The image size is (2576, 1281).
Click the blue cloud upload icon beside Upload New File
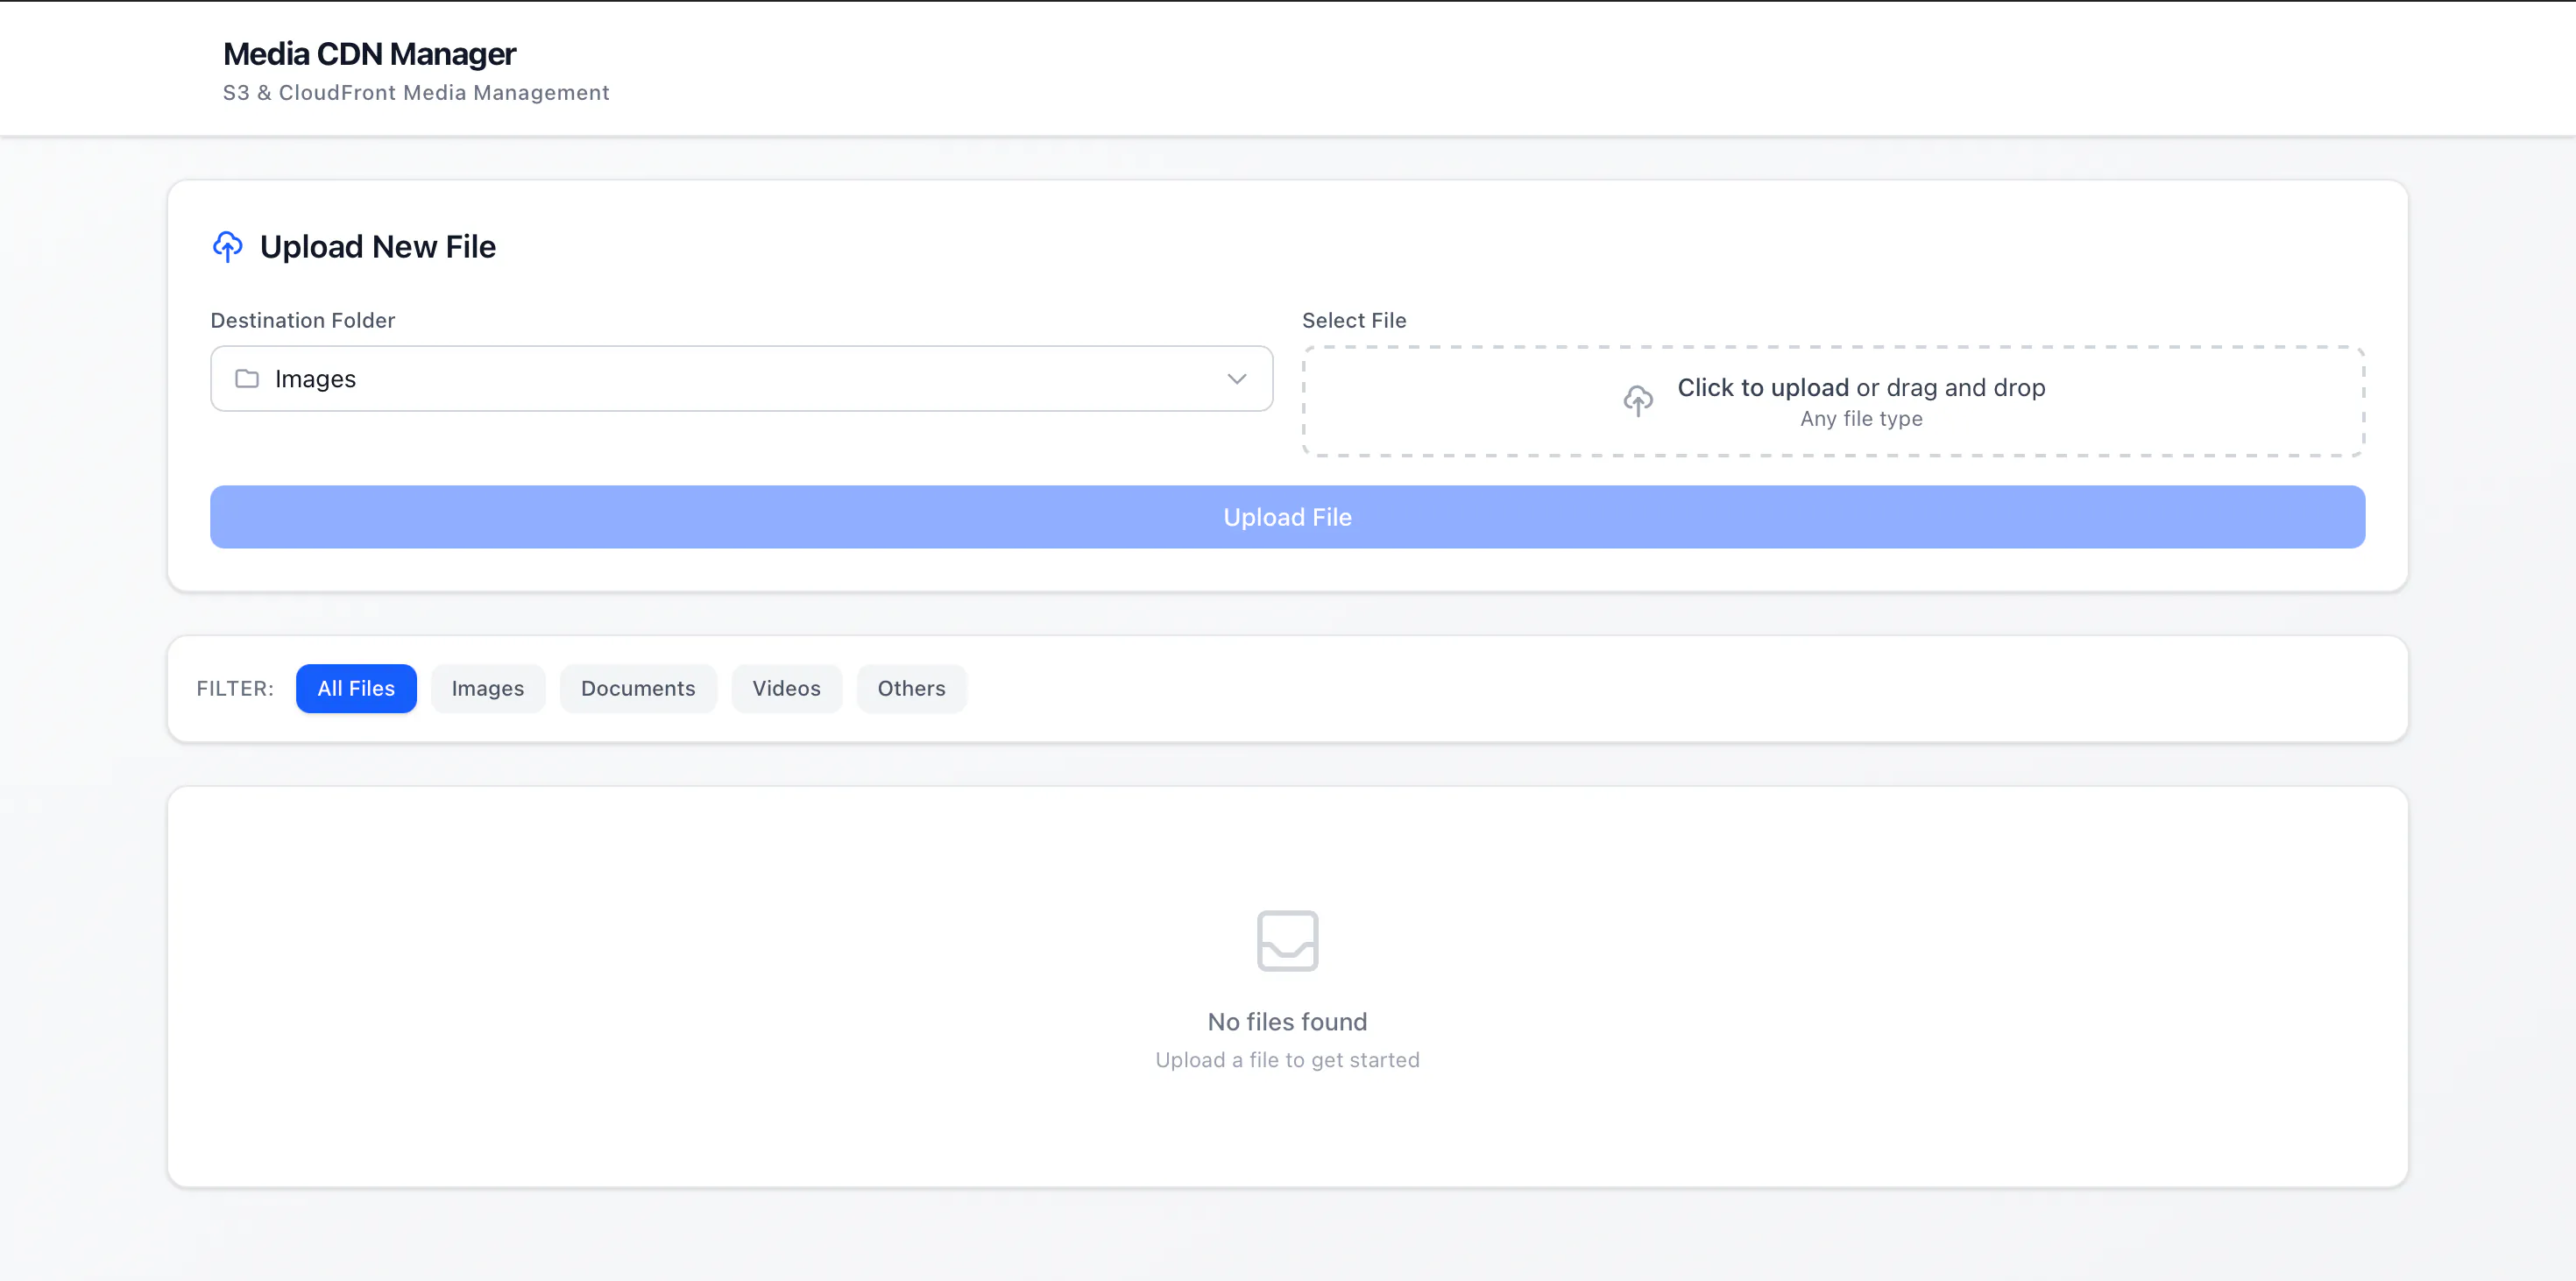tap(228, 247)
